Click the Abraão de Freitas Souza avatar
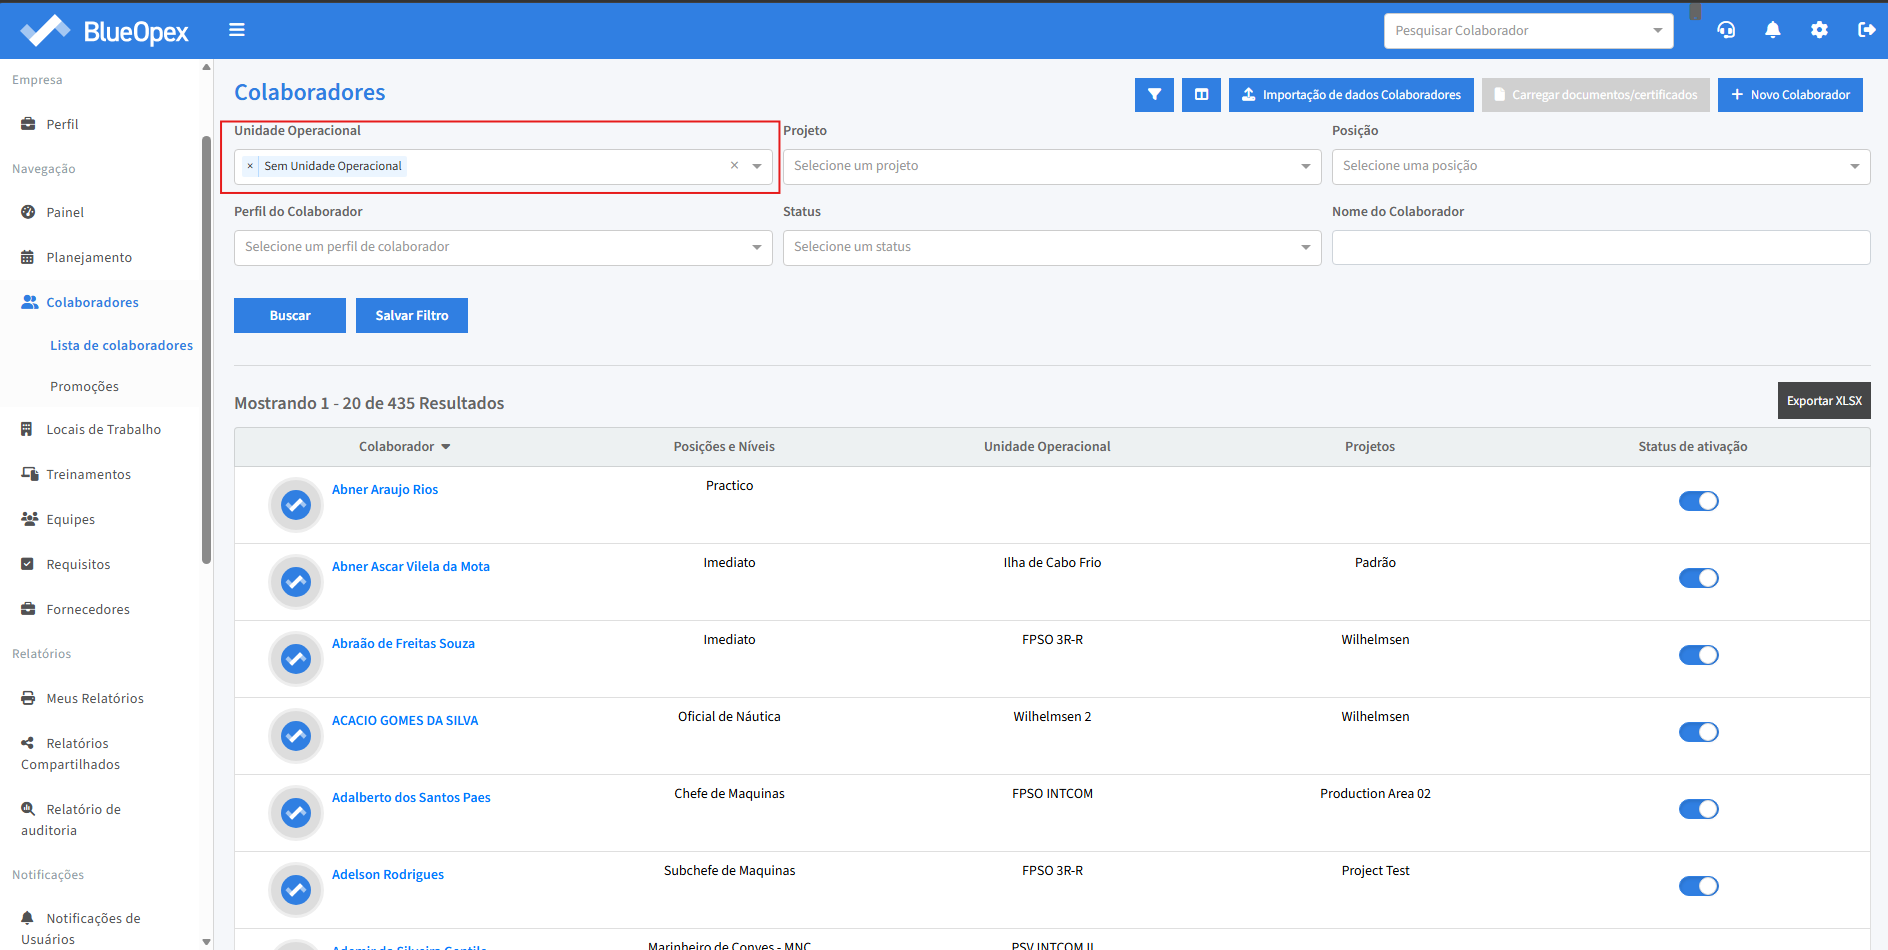This screenshot has width=1888, height=950. point(296,659)
